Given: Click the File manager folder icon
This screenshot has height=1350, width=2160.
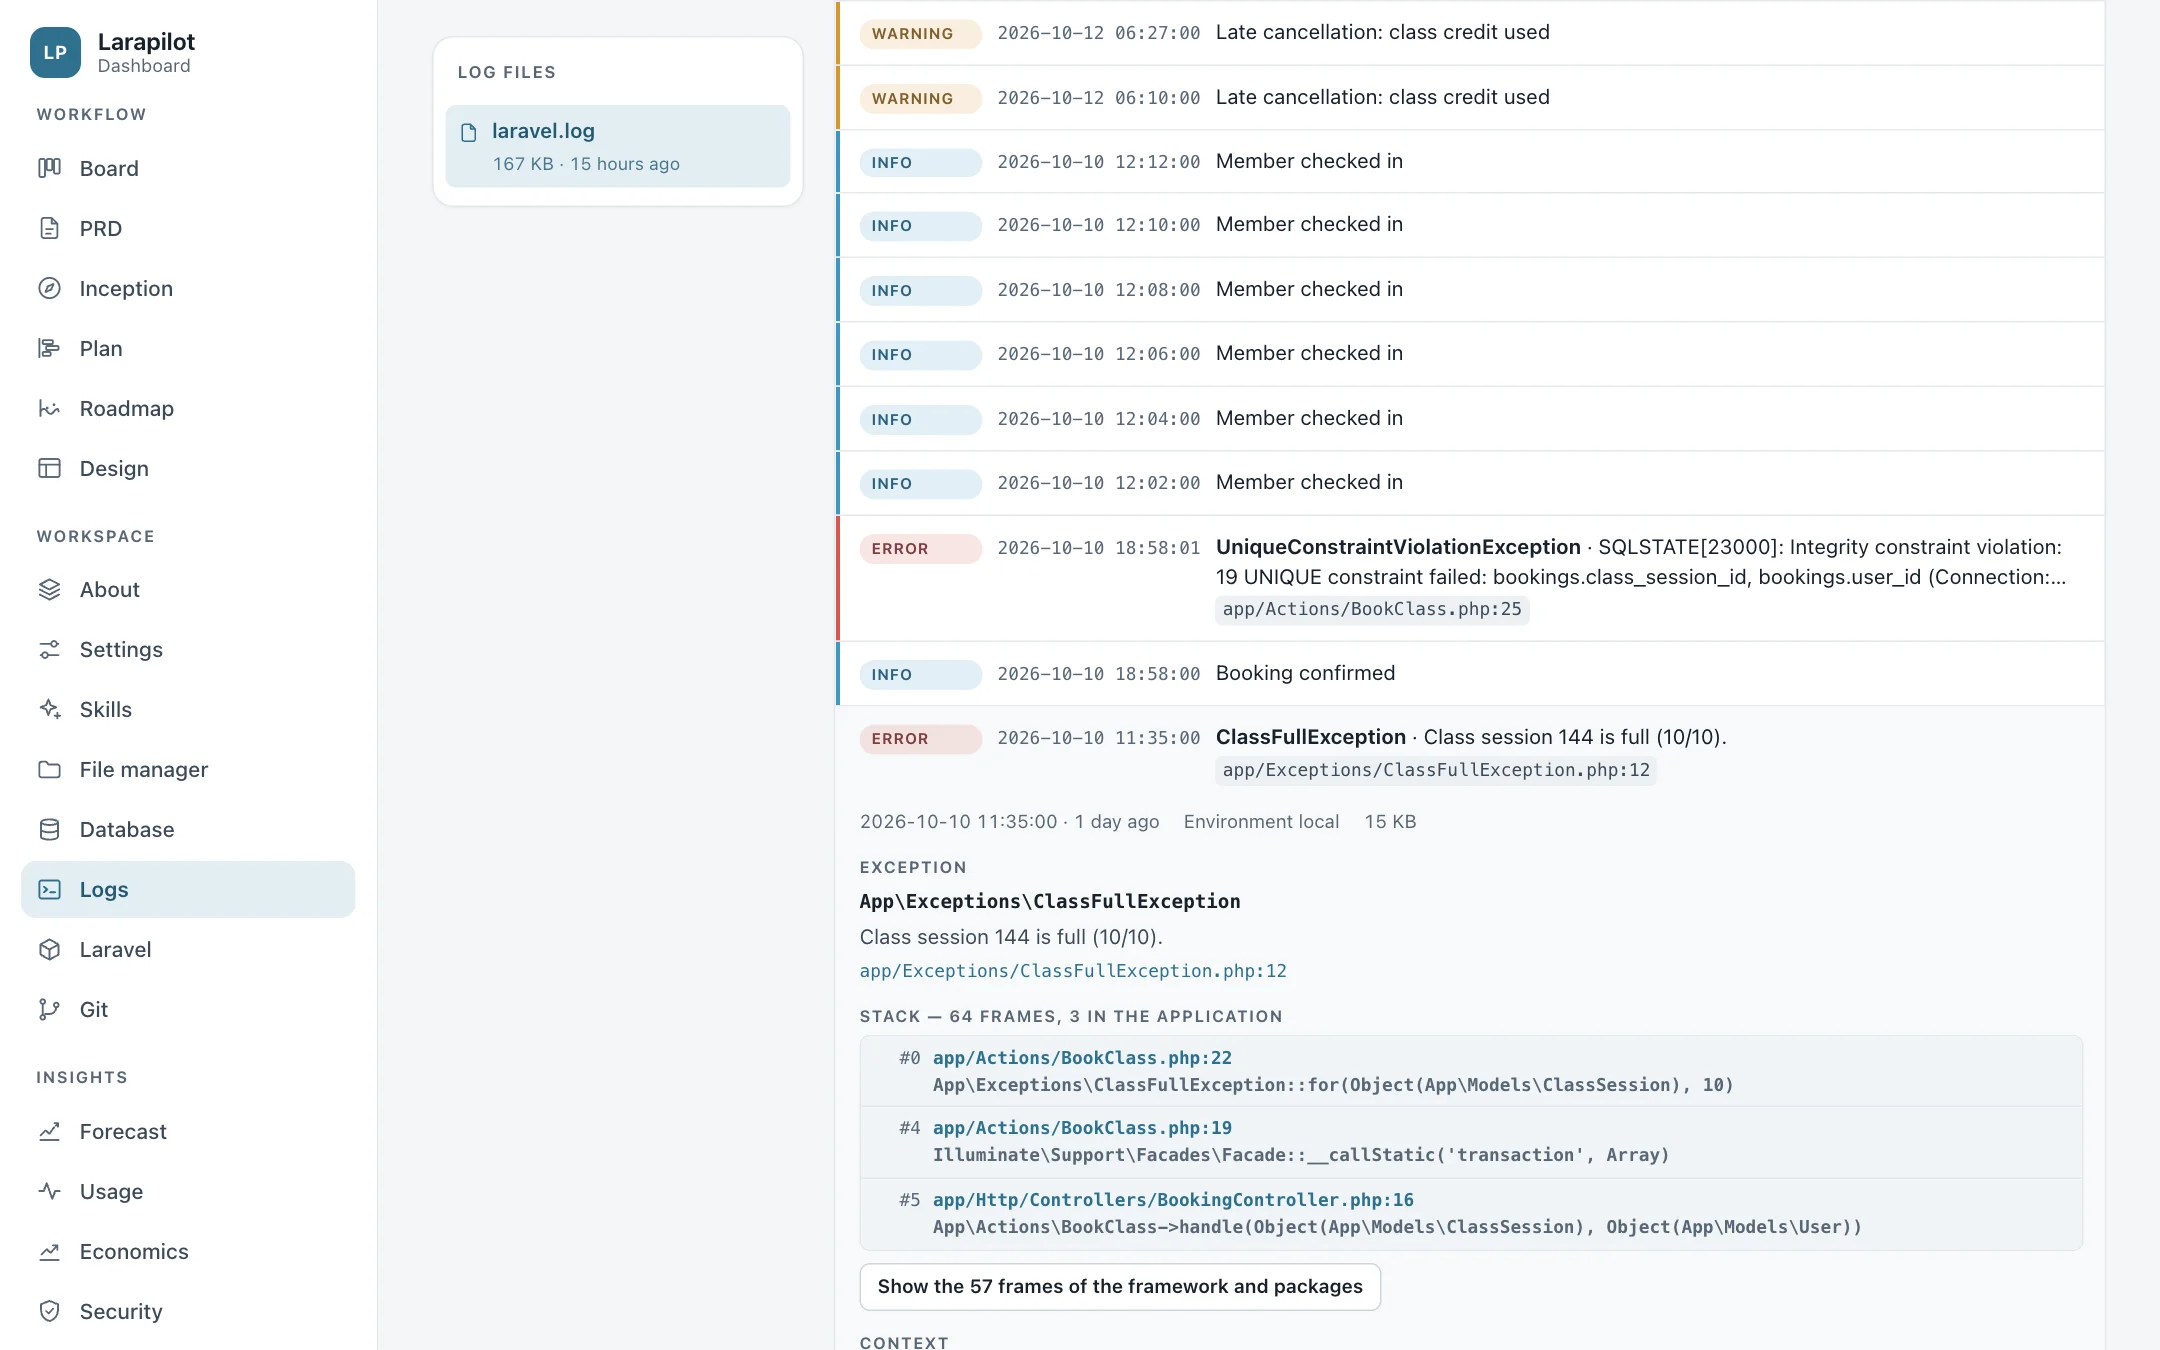Looking at the screenshot, I should 49,769.
